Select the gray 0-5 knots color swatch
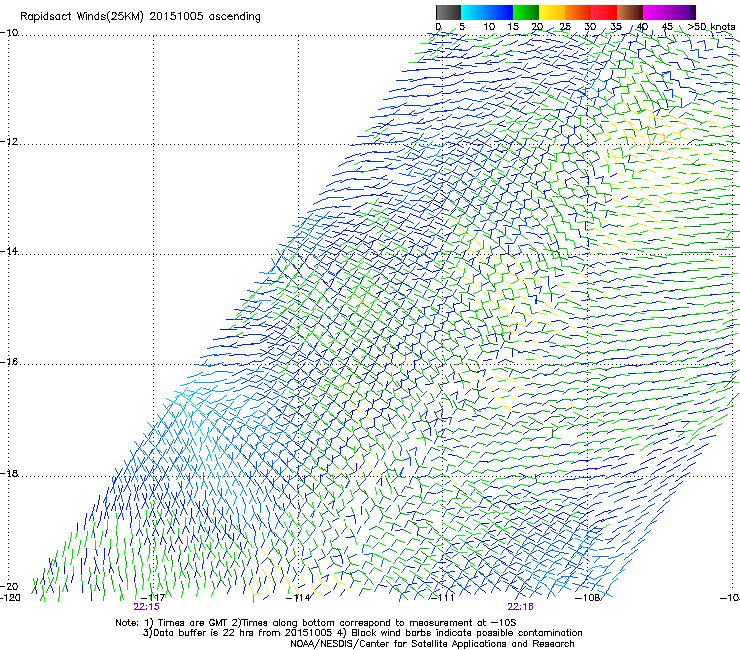This screenshot has height=650, width=740. 448,12
